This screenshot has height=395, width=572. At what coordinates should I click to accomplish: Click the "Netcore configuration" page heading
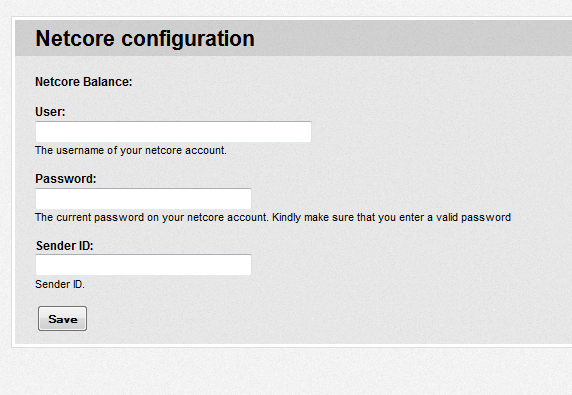tap(145, 39)
